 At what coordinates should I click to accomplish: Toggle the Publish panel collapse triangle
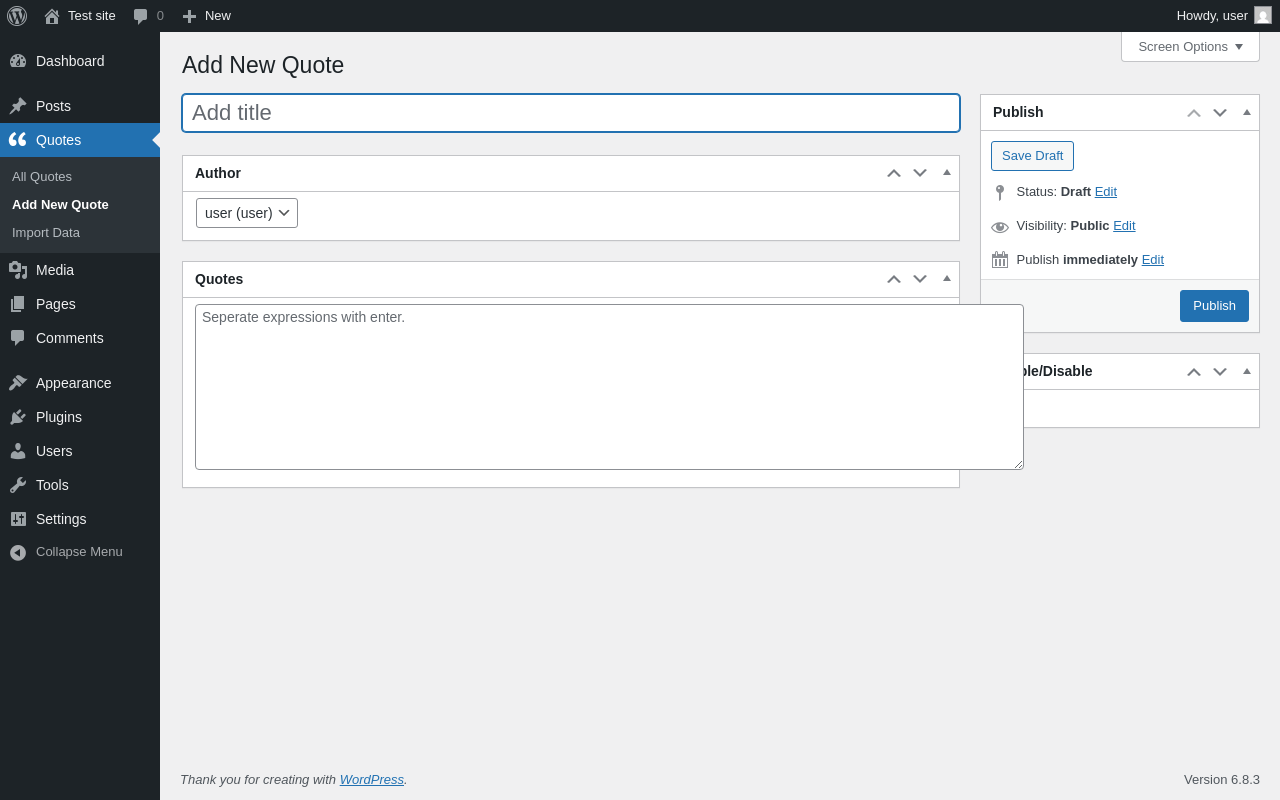coord(1247,112)
